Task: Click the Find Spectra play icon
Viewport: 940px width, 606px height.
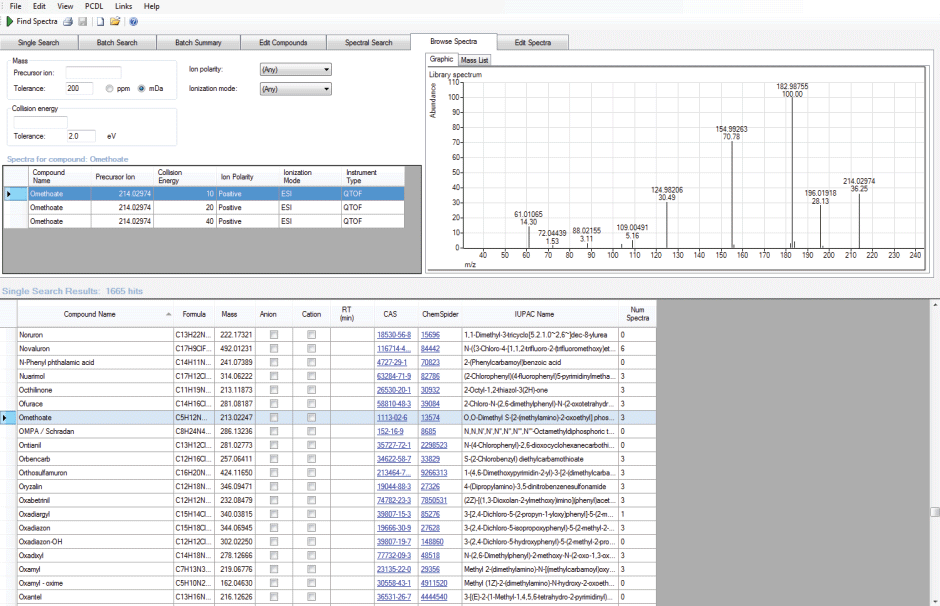Action: click(10, 21)
